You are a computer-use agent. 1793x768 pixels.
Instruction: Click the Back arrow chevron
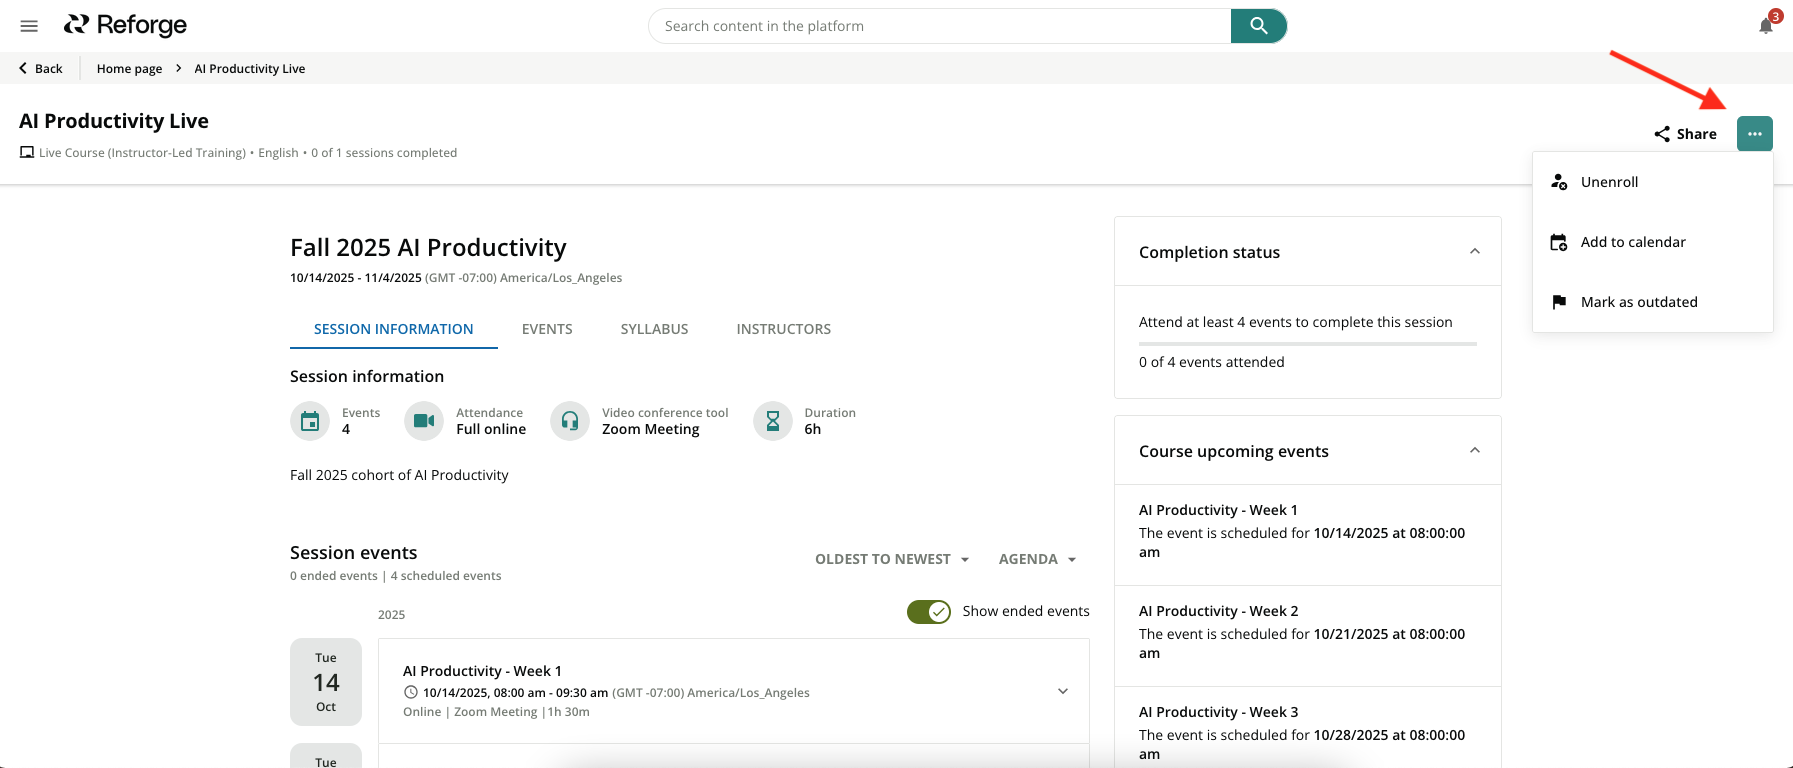tap(23, 68)
